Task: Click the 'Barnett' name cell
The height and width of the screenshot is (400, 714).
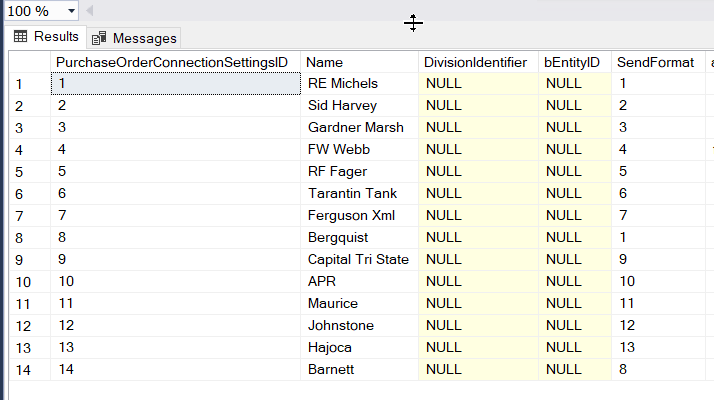Action: (359, 369)
